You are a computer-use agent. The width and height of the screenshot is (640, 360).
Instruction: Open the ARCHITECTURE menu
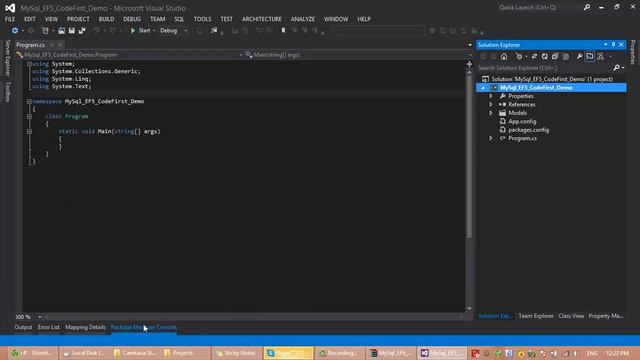[262, 19]
